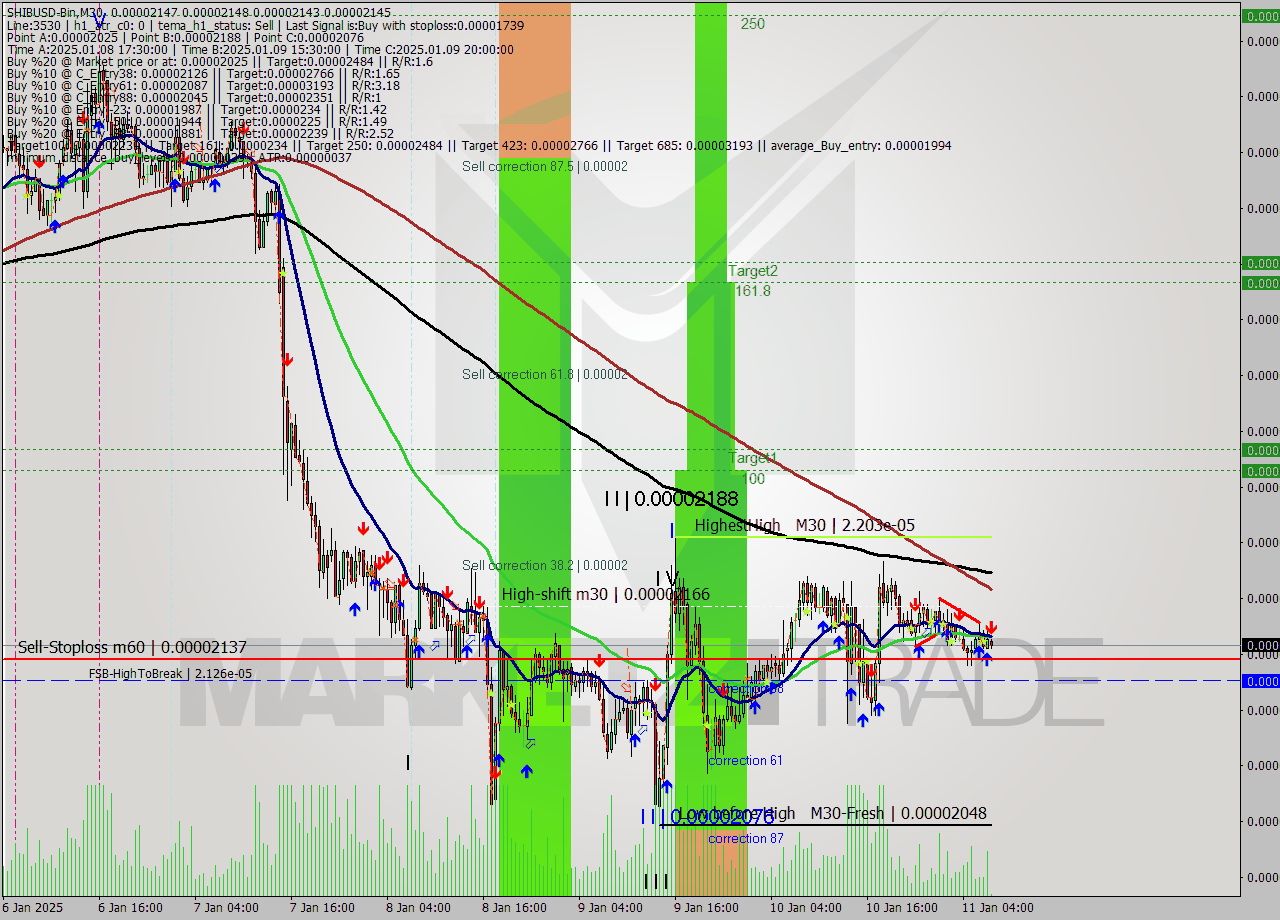Click the '161.8' level label
1280x920 pixels.
[753, 291]
